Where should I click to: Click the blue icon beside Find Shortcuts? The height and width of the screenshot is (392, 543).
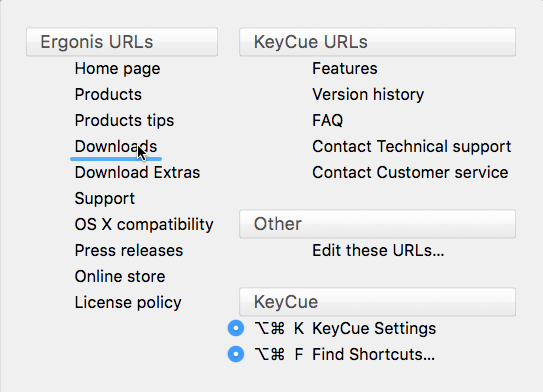click(x=236, y=354)
